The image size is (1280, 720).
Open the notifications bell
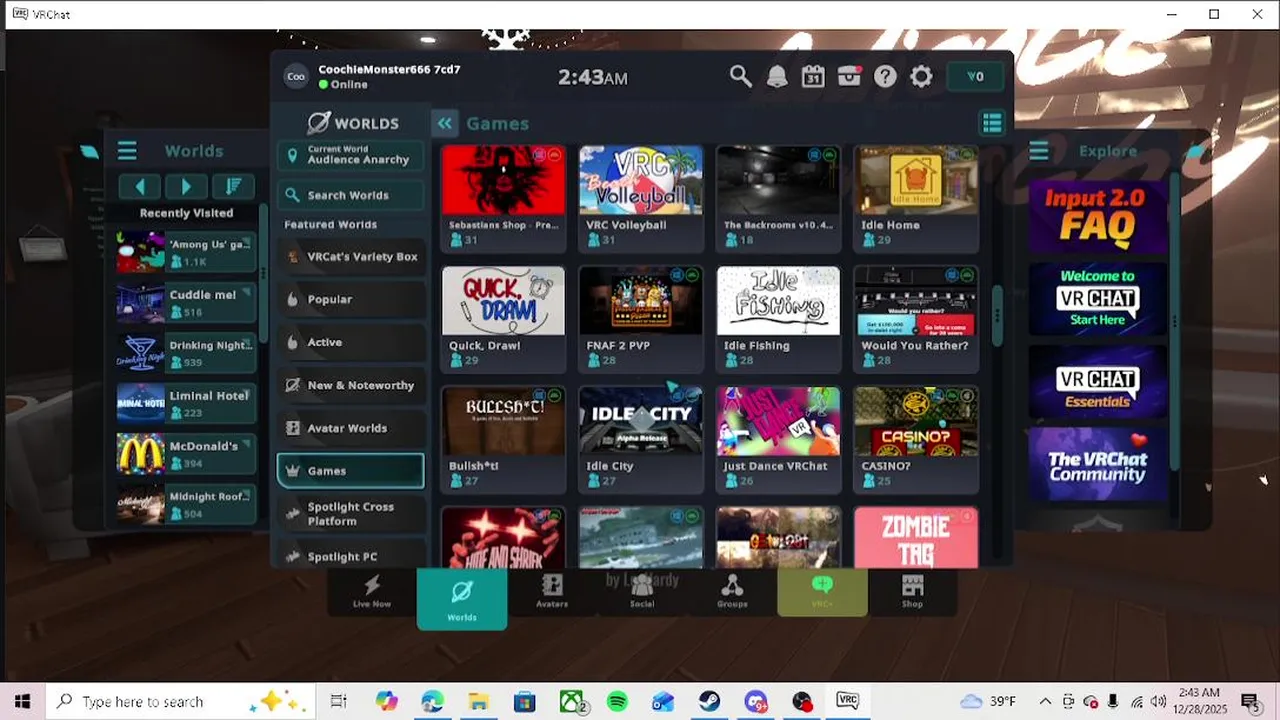[777, 77]
